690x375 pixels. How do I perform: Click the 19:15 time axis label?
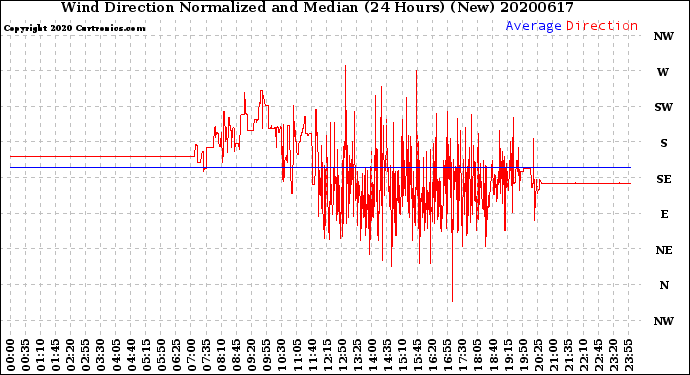(508, 355)
